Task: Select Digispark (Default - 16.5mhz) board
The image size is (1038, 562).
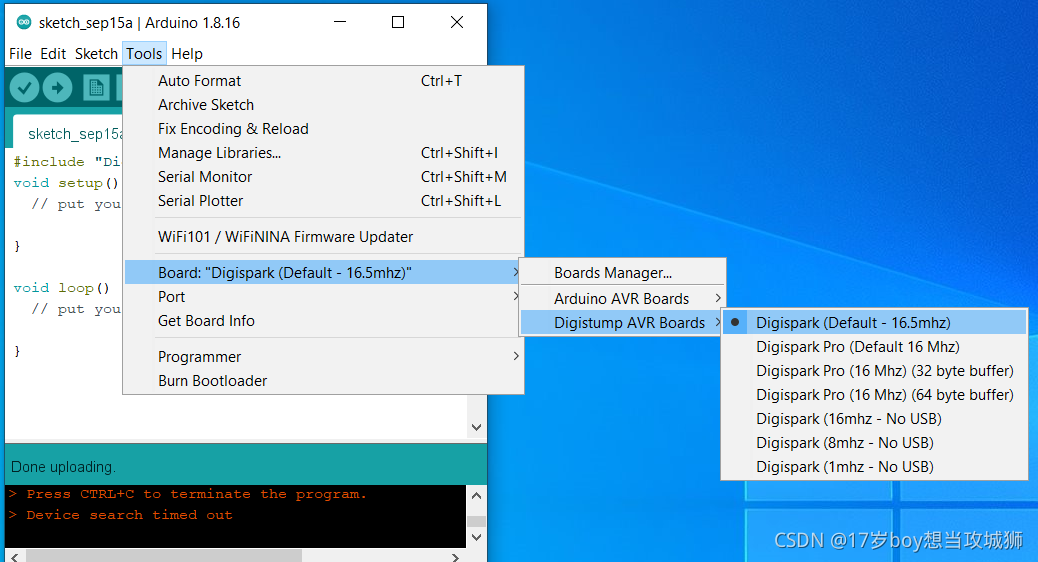Action: (x=874, y=322)
